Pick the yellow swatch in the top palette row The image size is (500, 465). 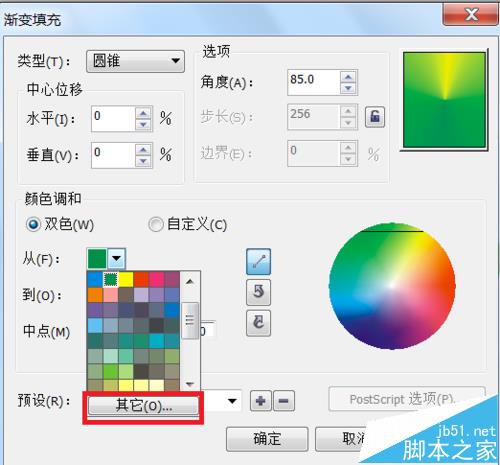click(126, 279)
